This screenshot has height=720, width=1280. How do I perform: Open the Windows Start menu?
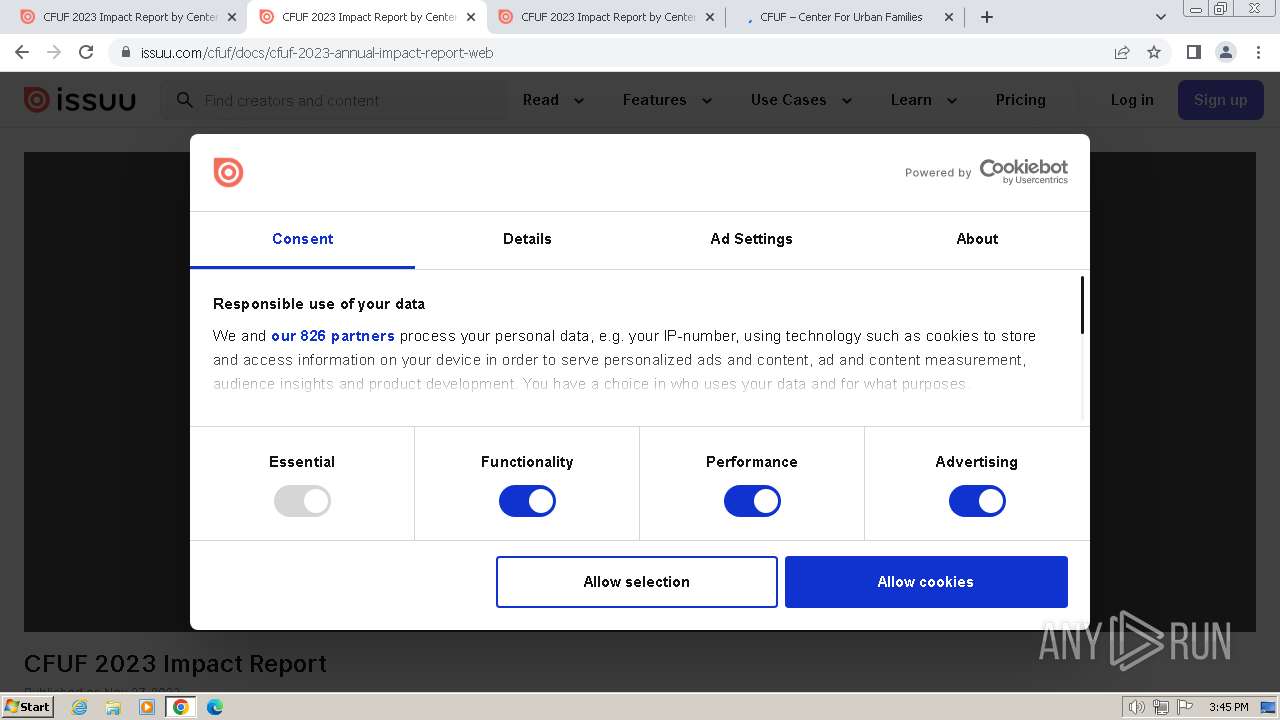coord(27,707)
